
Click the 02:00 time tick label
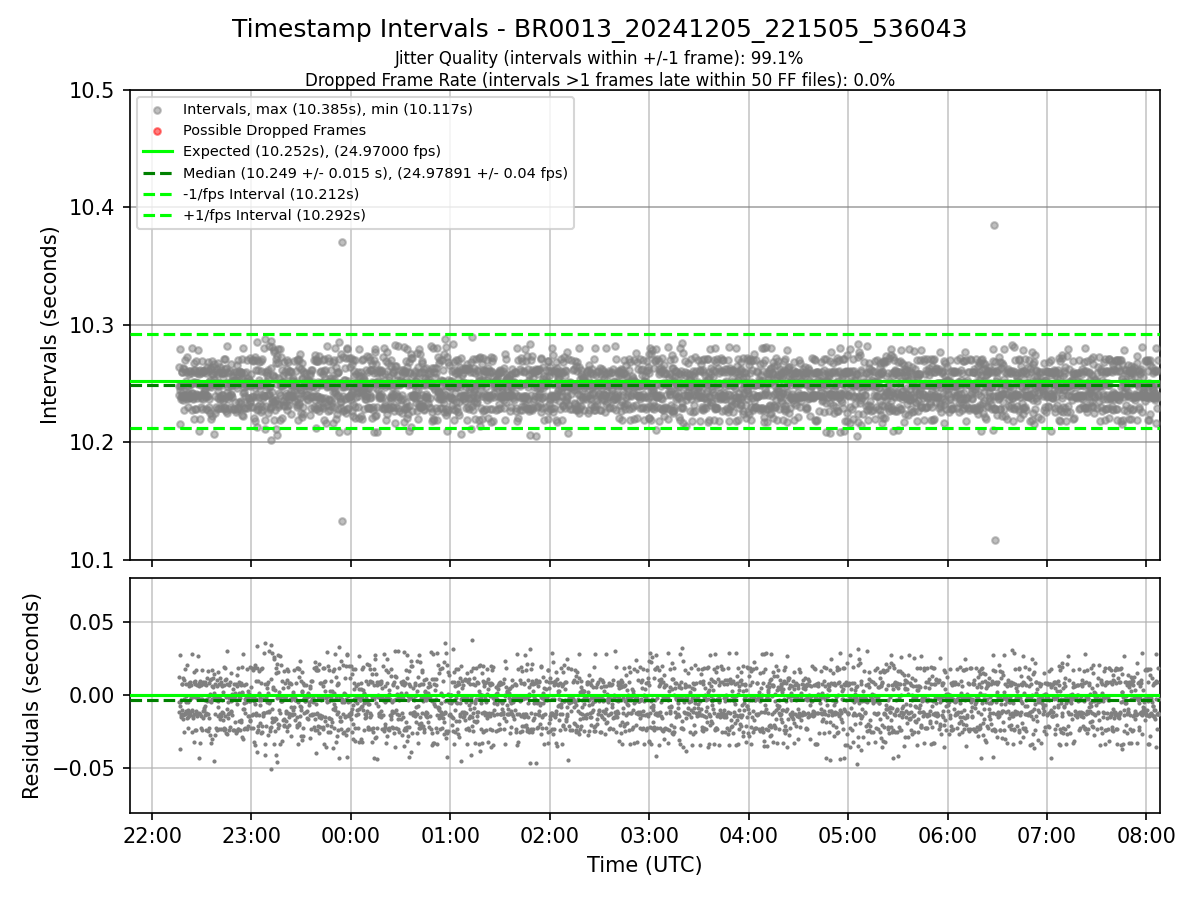point(549,834)
